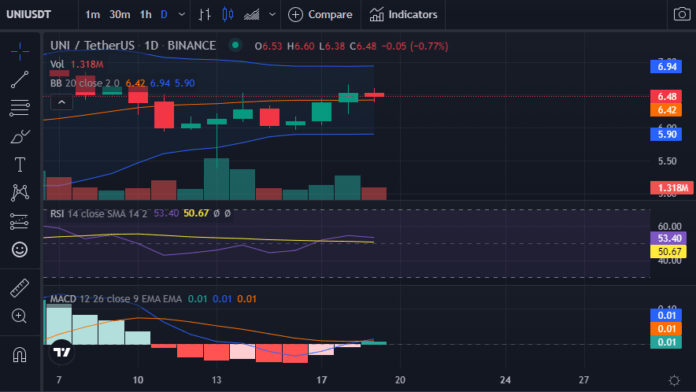
Task: Click the date 17 on time axis
Action: pyautogui.click(x=321, y=380)
